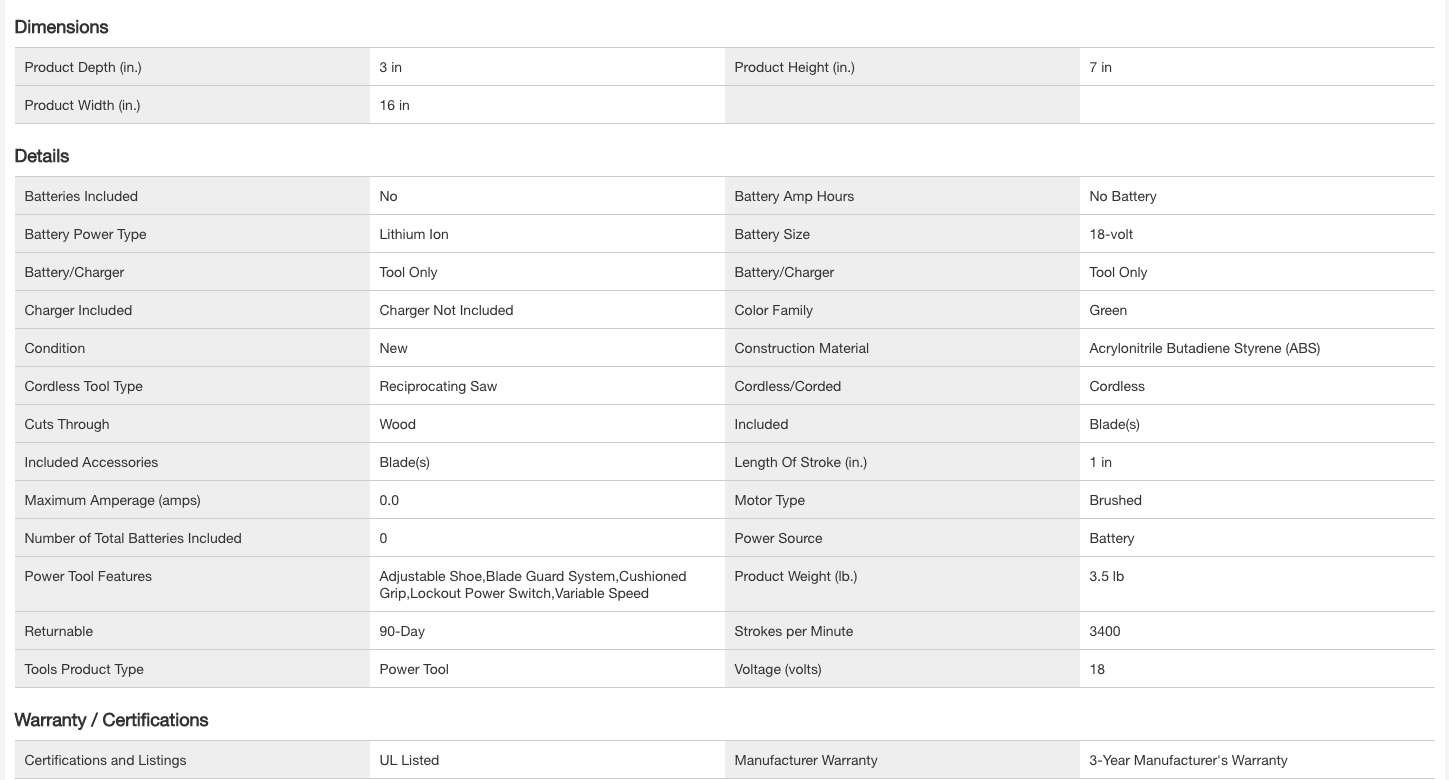Viewport: 1449px width, 780px height.
Task: Select the UL Listed certification value
Action: click(409, 761)
